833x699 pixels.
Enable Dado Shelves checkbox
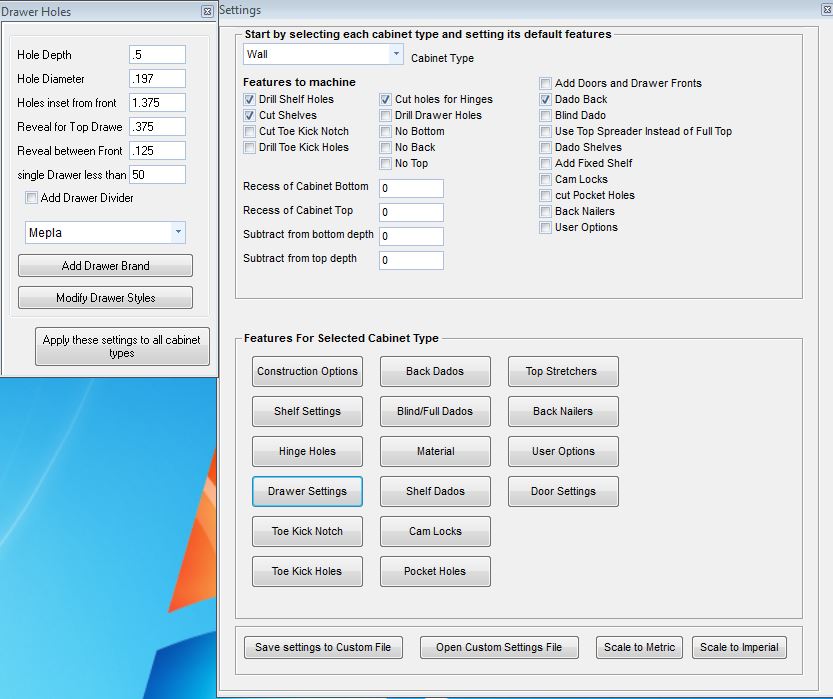click(545, 147)
